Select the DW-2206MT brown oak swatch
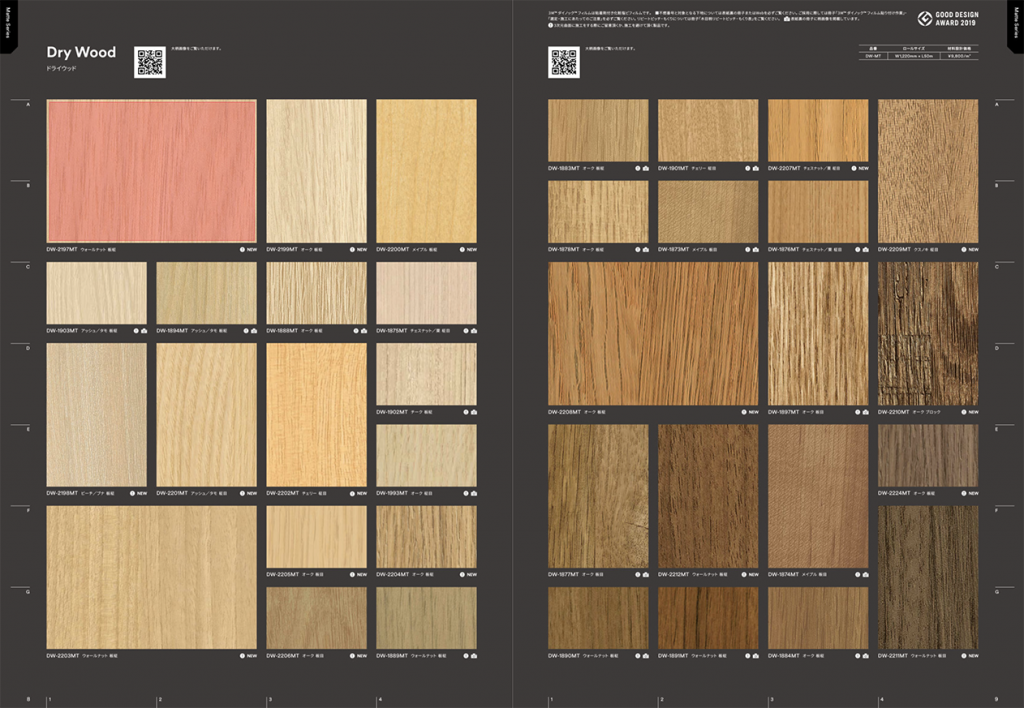This screenshot has height=708, width=1024. point(316,618)
